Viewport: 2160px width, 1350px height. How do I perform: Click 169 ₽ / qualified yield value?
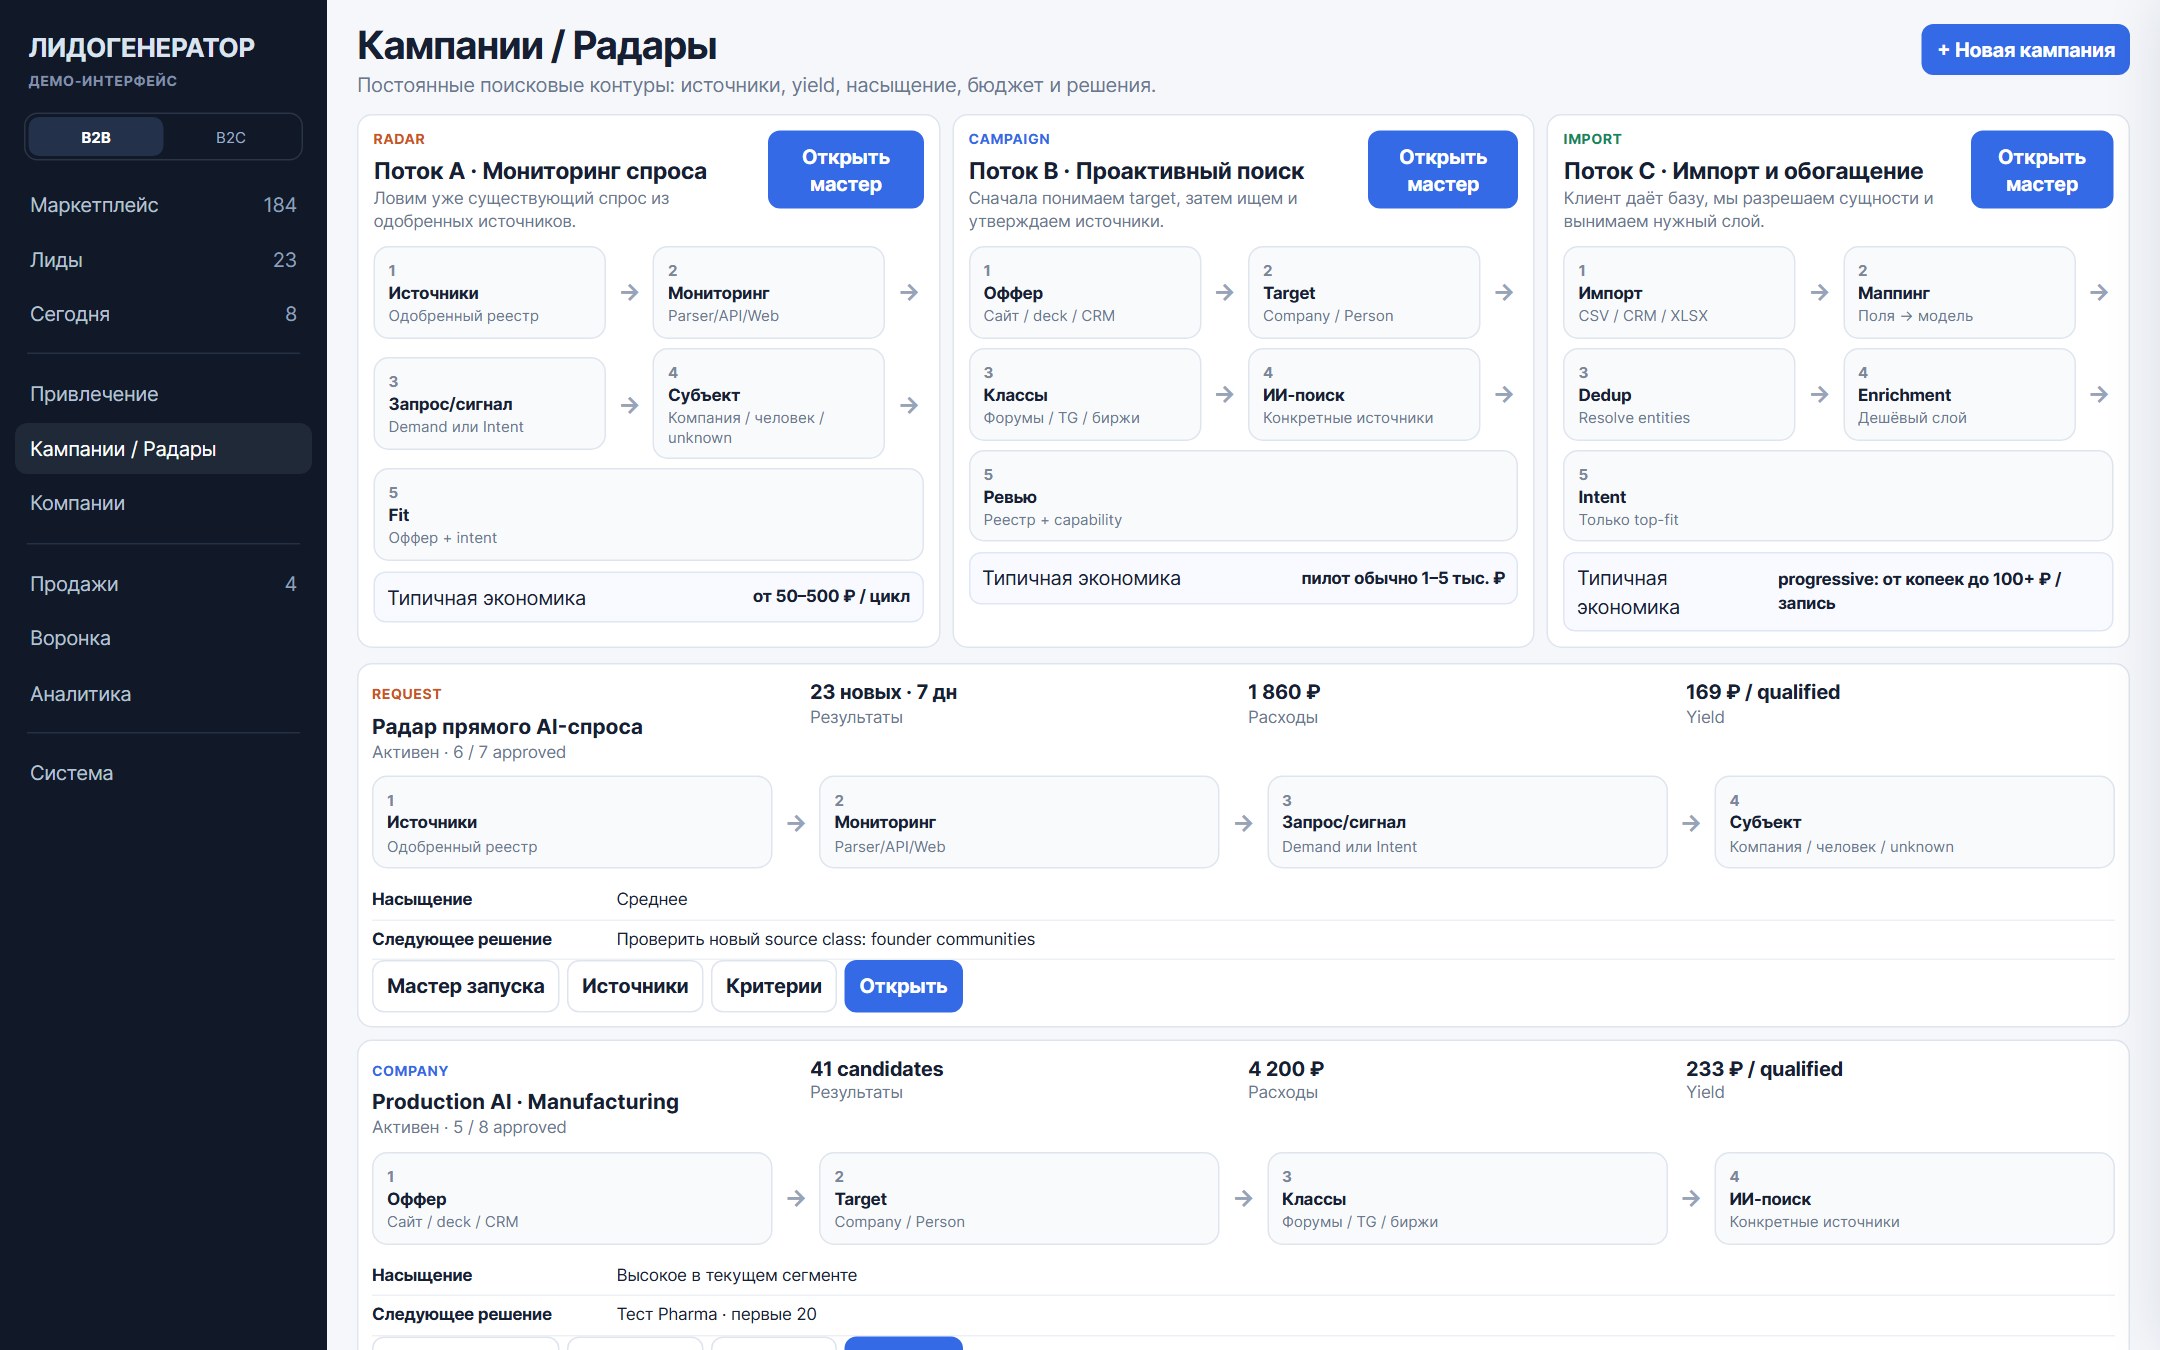point(1762,692)
